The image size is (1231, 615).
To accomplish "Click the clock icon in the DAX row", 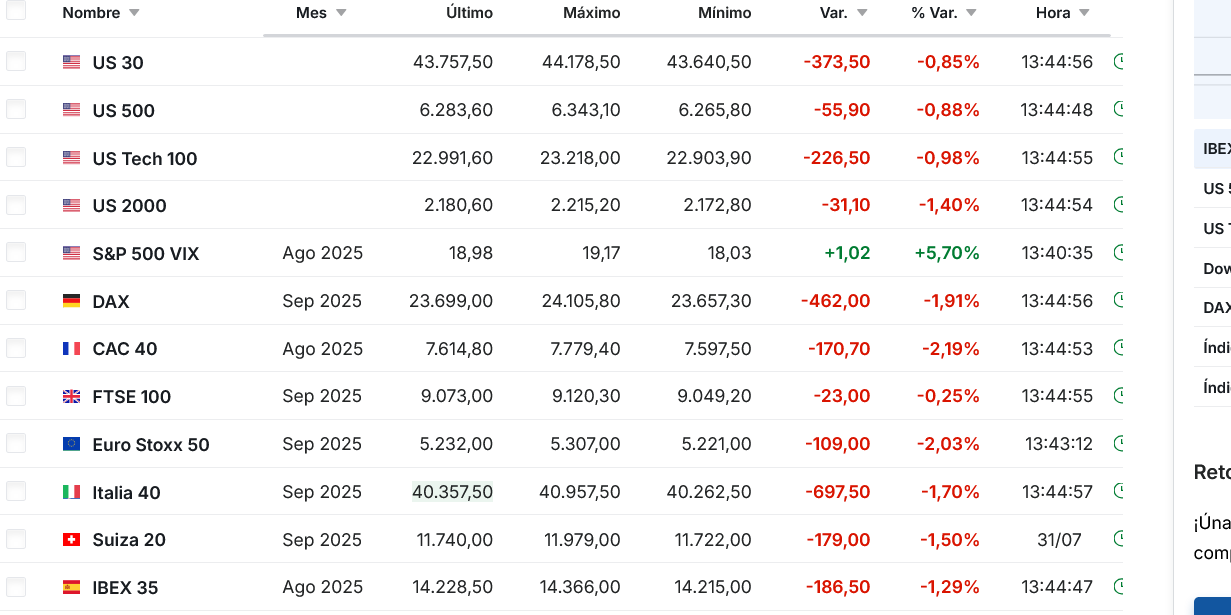I will click(x=1118, y=301).
